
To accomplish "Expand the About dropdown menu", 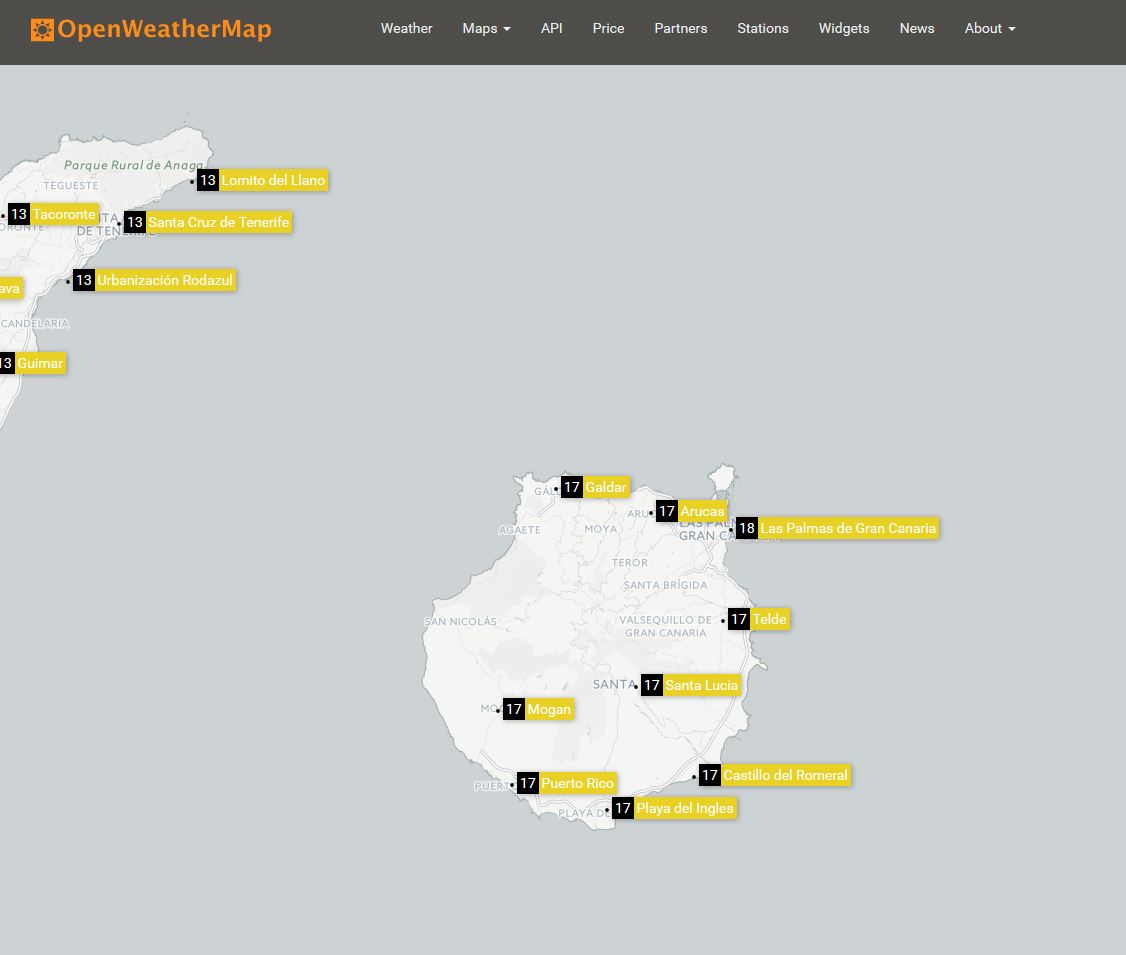I will [x=989, y=28].
